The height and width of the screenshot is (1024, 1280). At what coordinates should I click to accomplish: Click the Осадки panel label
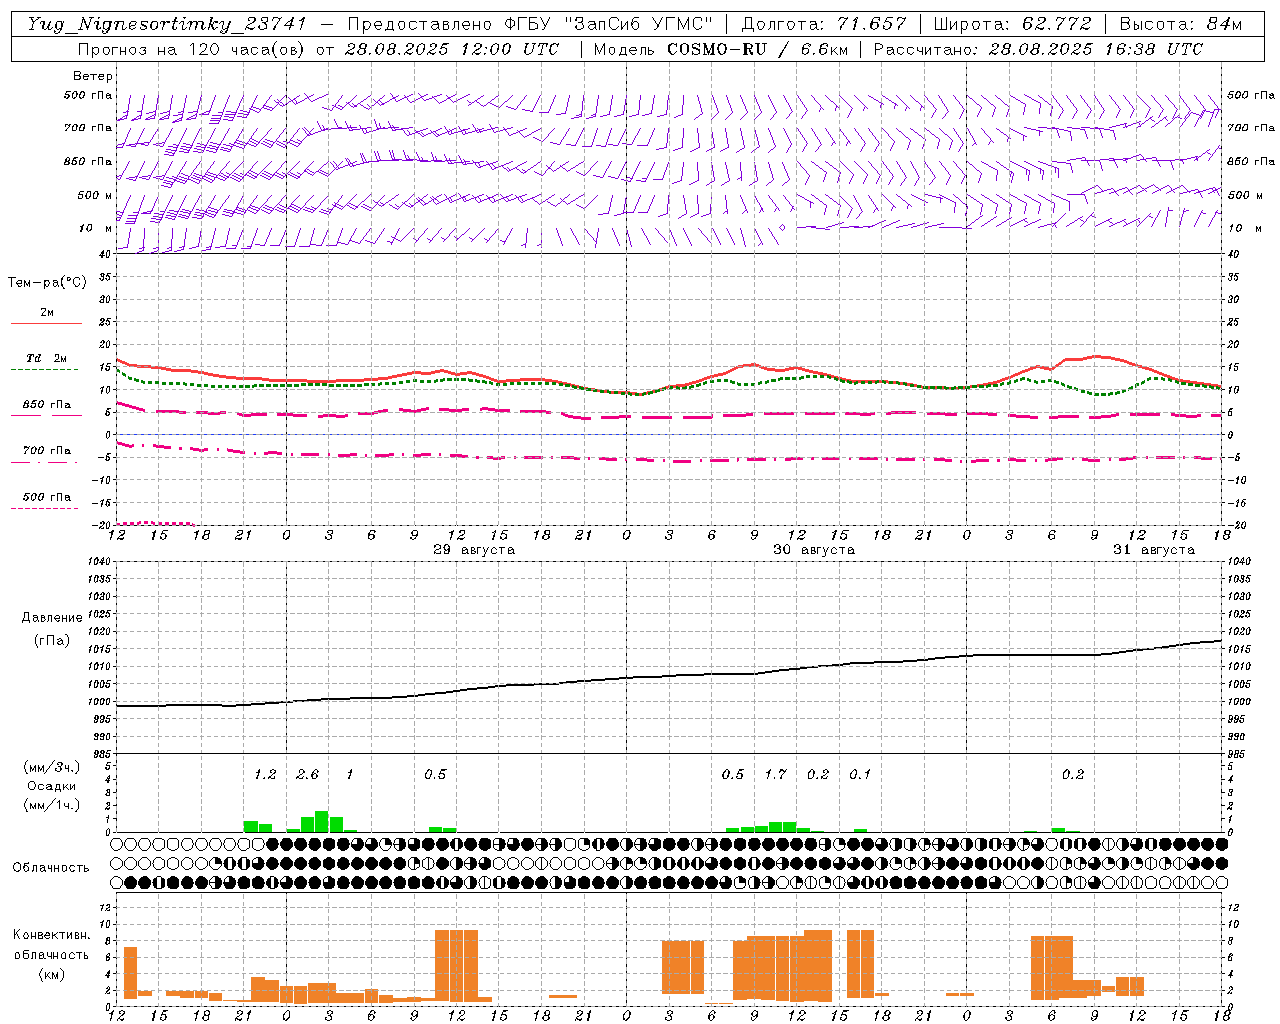52,786
